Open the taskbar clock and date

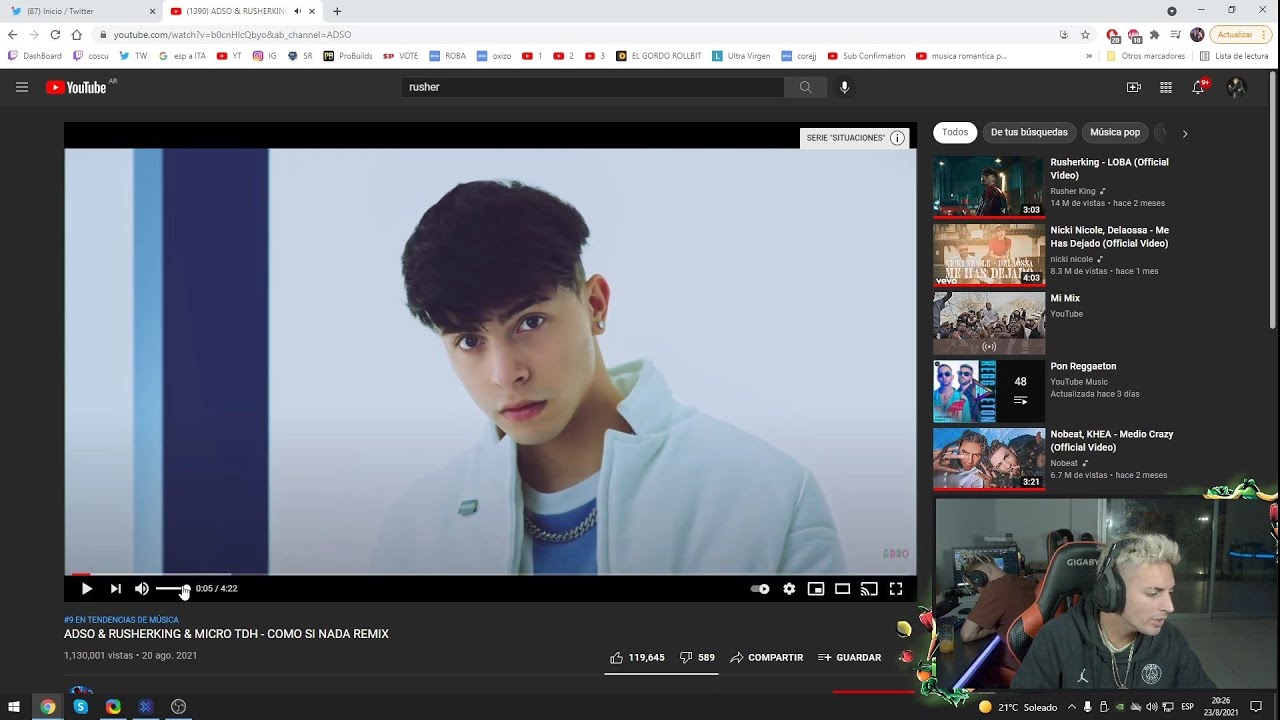tap(1220, 707)
